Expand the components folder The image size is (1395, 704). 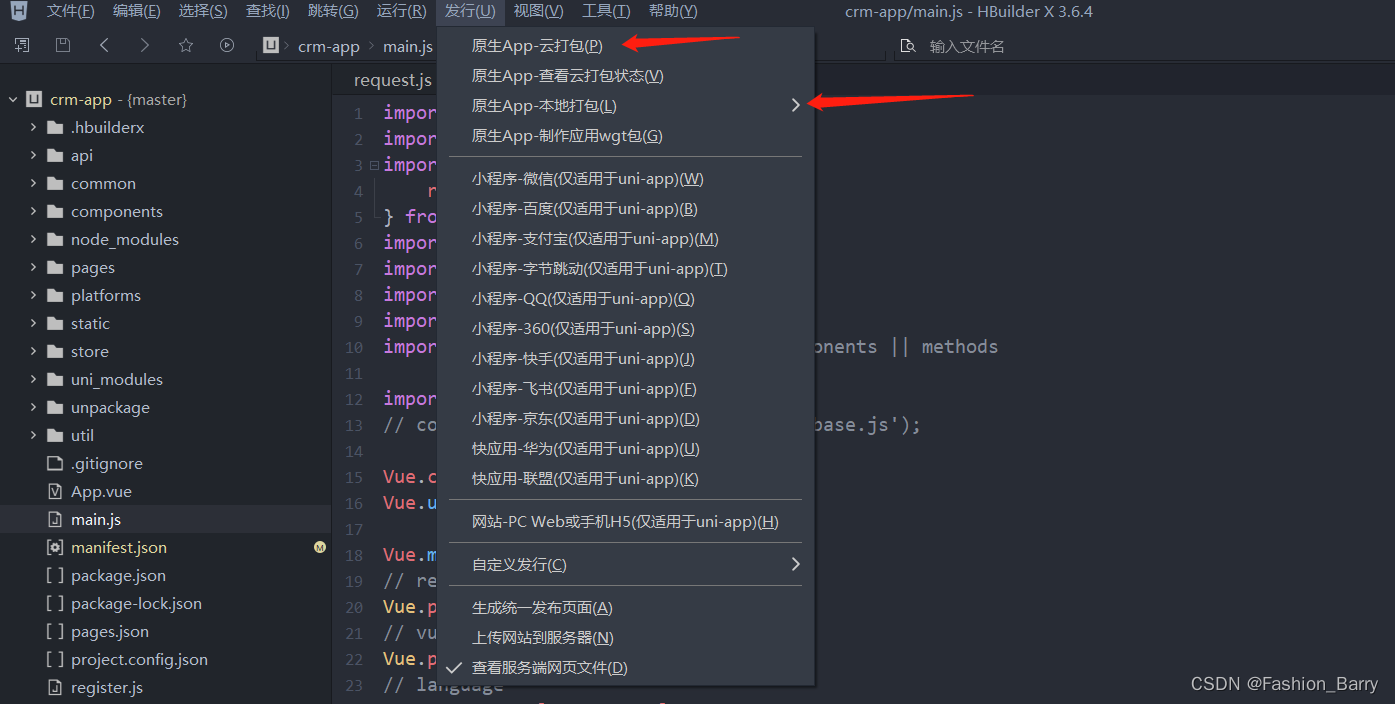(x=33, y=211)
